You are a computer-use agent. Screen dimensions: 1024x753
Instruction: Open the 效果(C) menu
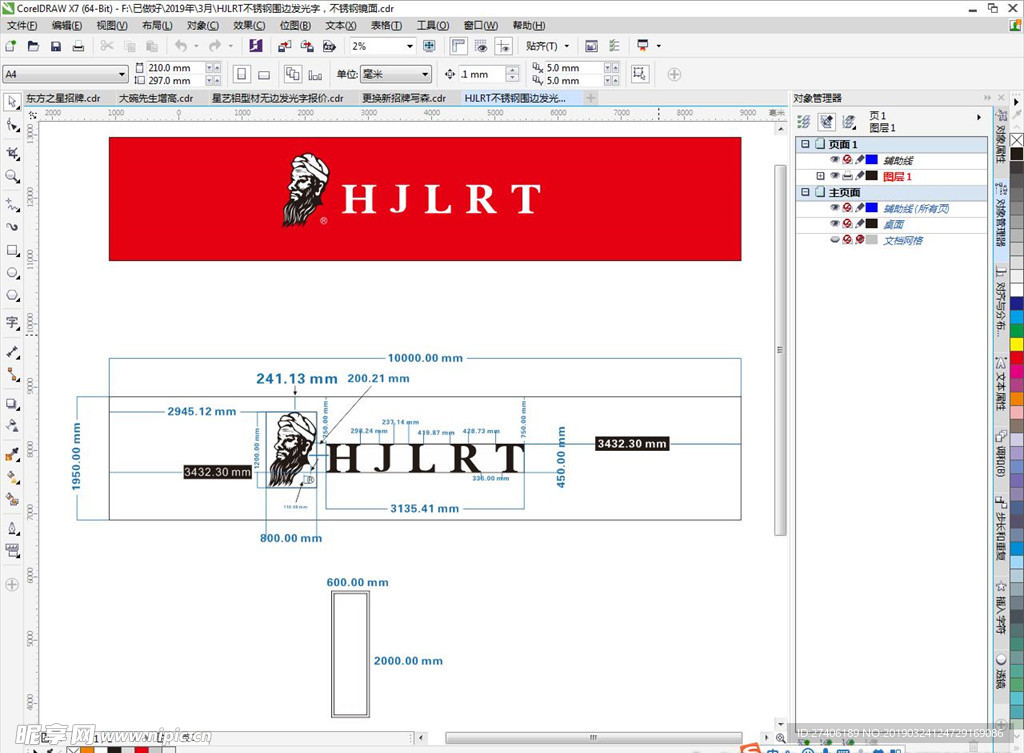click(x=249, y=25)
